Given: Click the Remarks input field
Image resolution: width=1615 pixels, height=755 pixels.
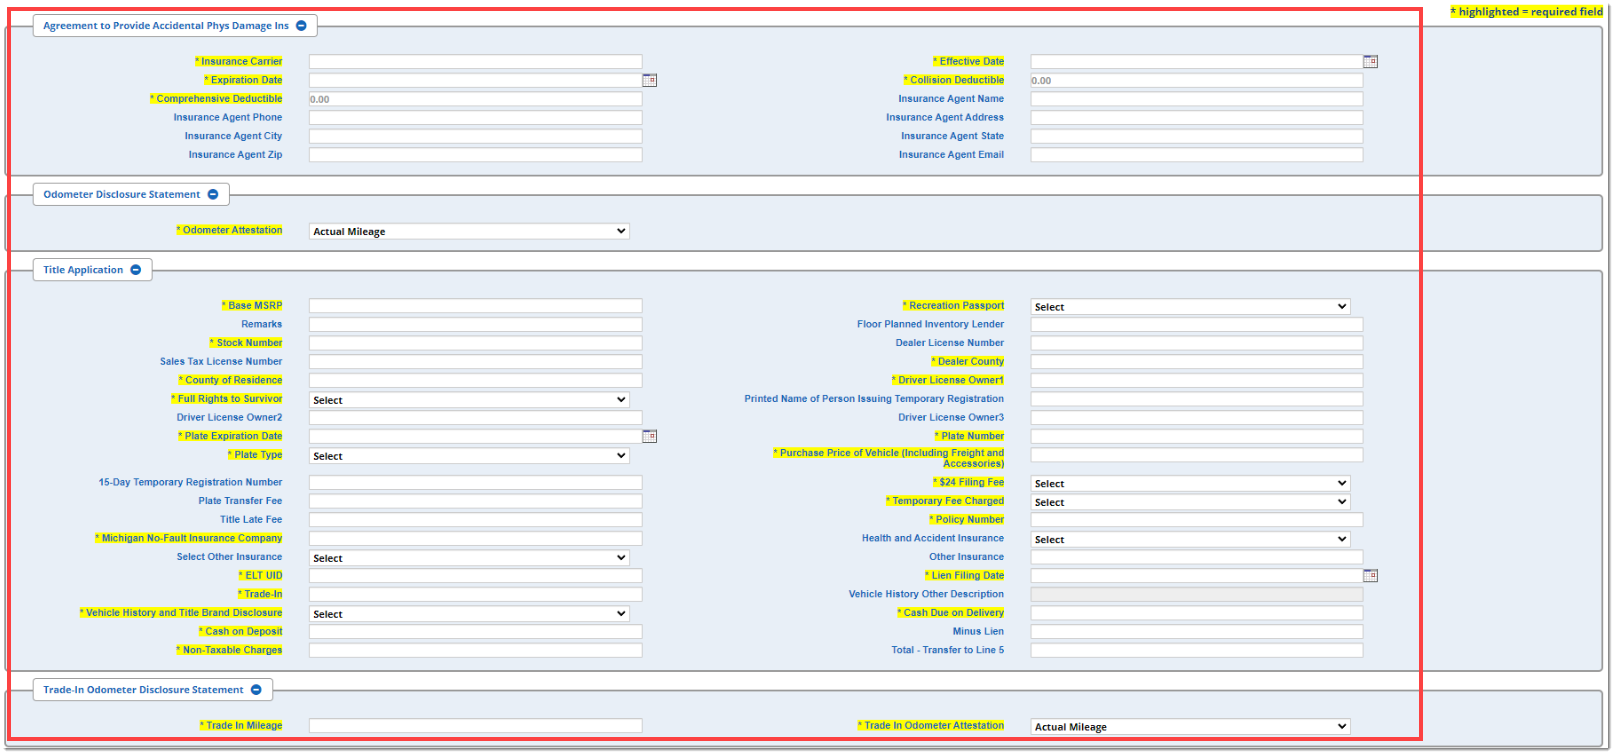Looking at the screenshot, I should coord(475,325).
